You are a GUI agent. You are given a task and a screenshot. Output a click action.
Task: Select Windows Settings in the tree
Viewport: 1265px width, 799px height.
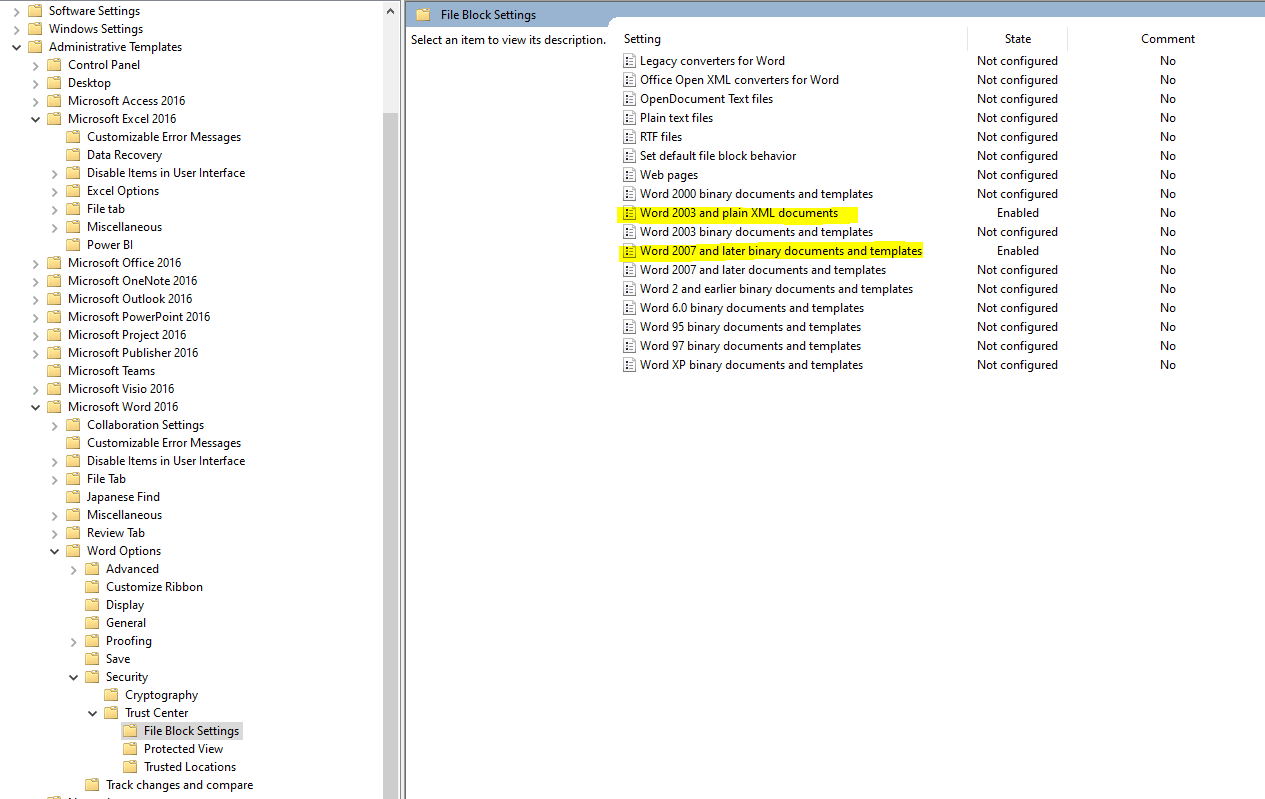(x=96, y=29)
